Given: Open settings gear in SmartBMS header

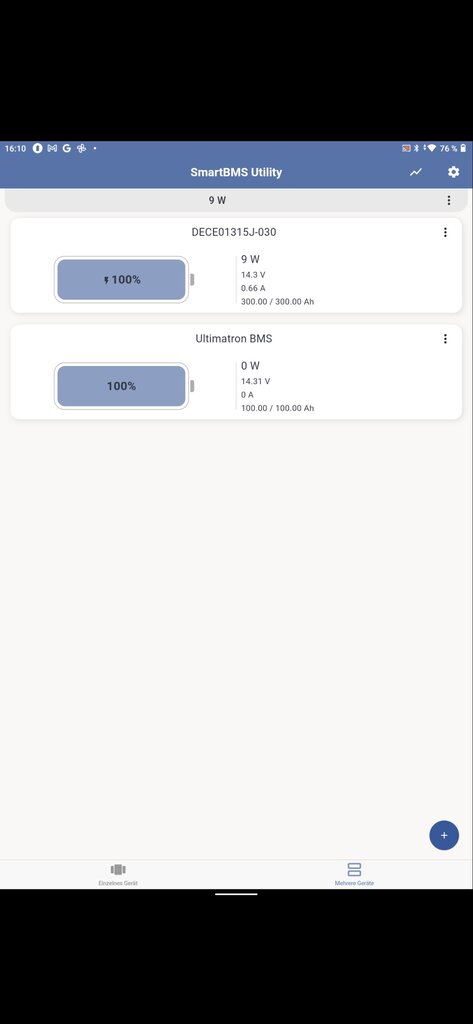Looking at the screenshot, I should tap(453, 172).
